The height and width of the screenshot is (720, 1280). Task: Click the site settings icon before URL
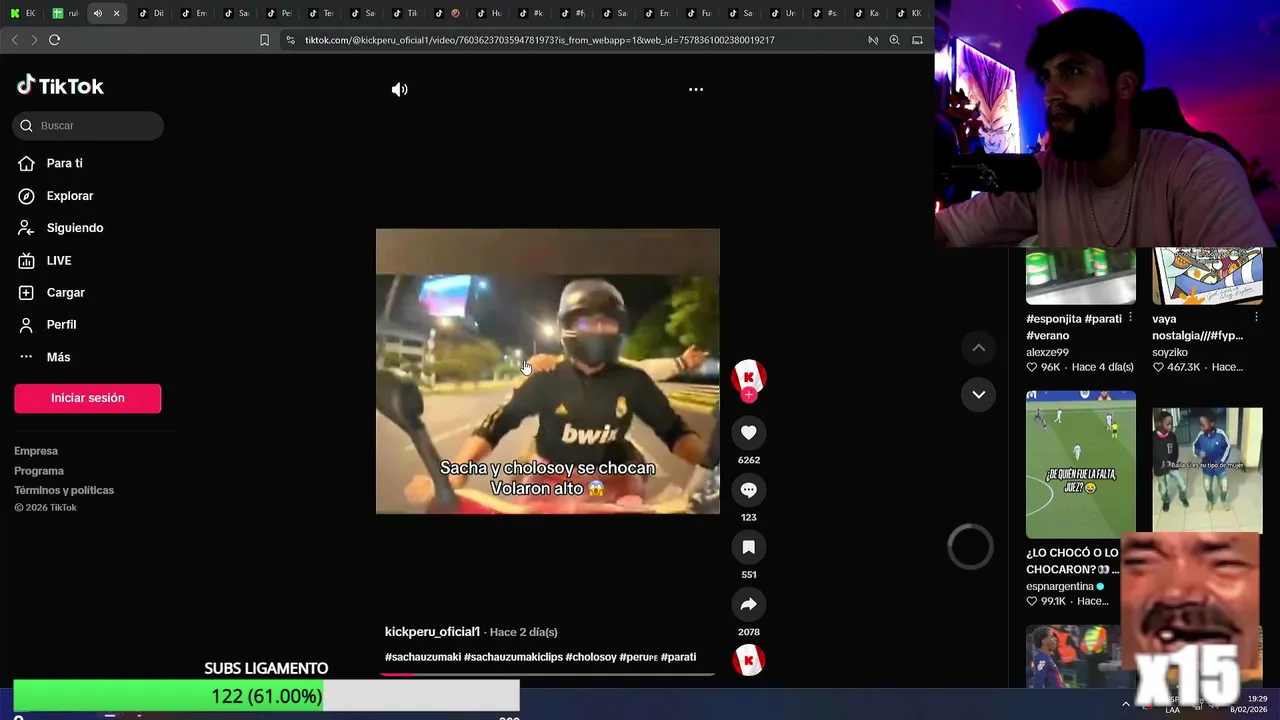[x=290, y=40]
